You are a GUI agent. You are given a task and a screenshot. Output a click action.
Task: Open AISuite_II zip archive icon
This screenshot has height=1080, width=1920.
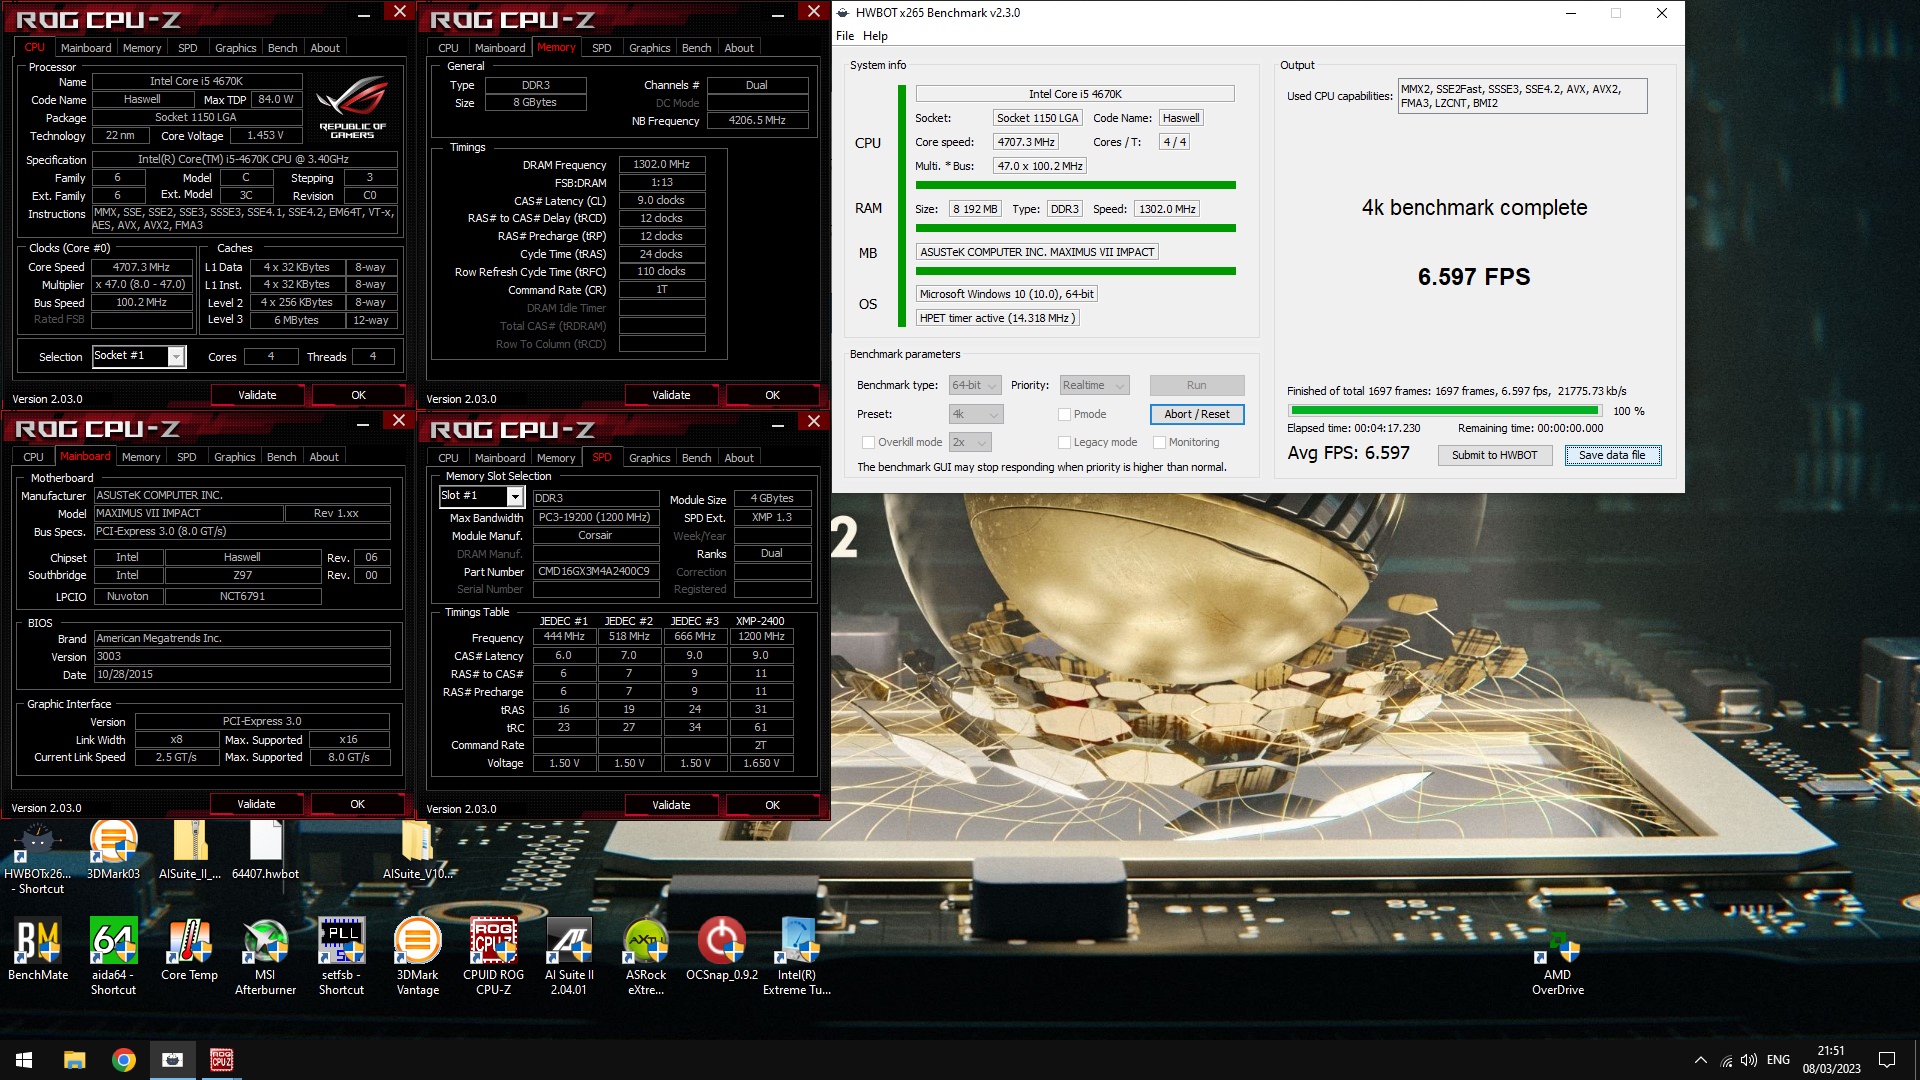pos(190,851)
